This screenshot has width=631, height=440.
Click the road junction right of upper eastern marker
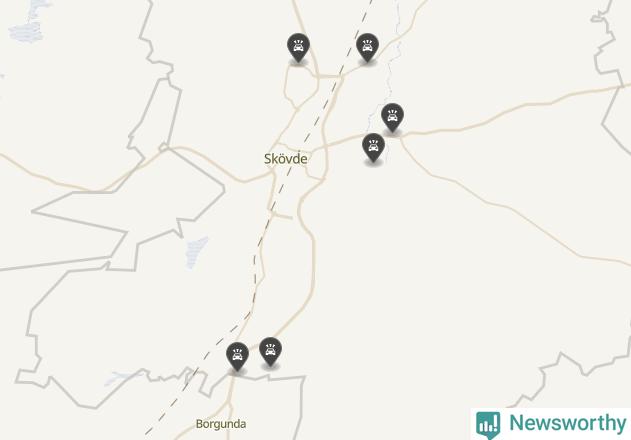click(x=401, y=135)
